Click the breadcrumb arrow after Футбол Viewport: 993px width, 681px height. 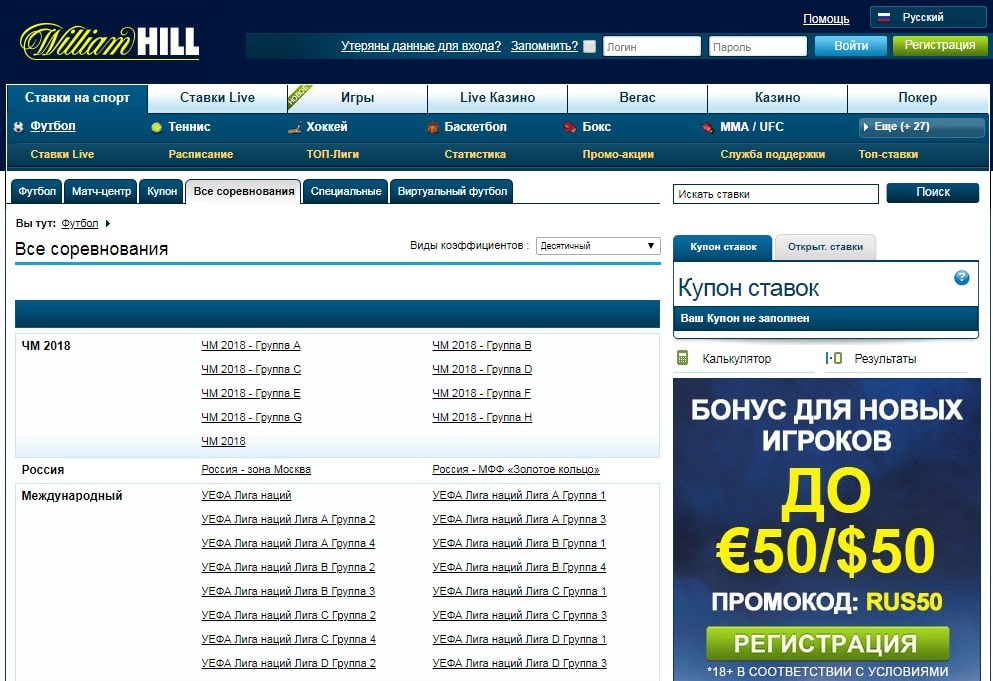point(108,224)
